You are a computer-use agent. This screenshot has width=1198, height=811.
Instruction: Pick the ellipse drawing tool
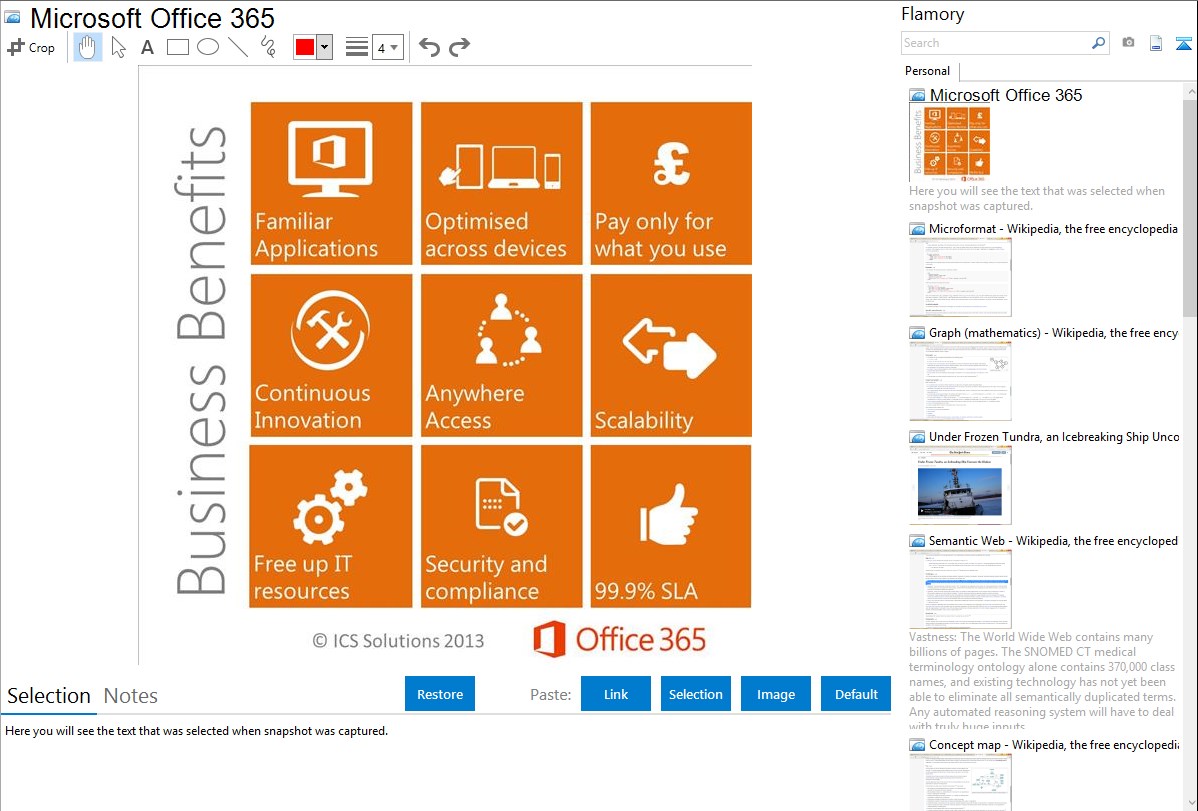coord(208,47)
